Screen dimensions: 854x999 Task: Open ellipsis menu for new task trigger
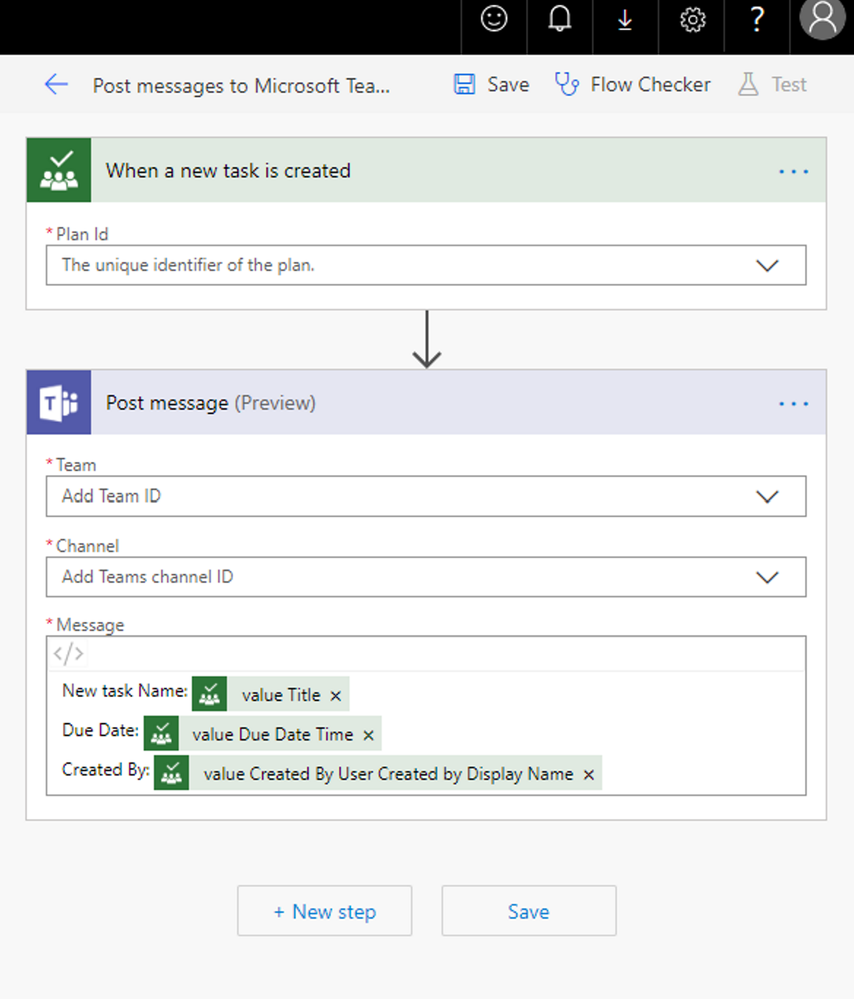793,171
